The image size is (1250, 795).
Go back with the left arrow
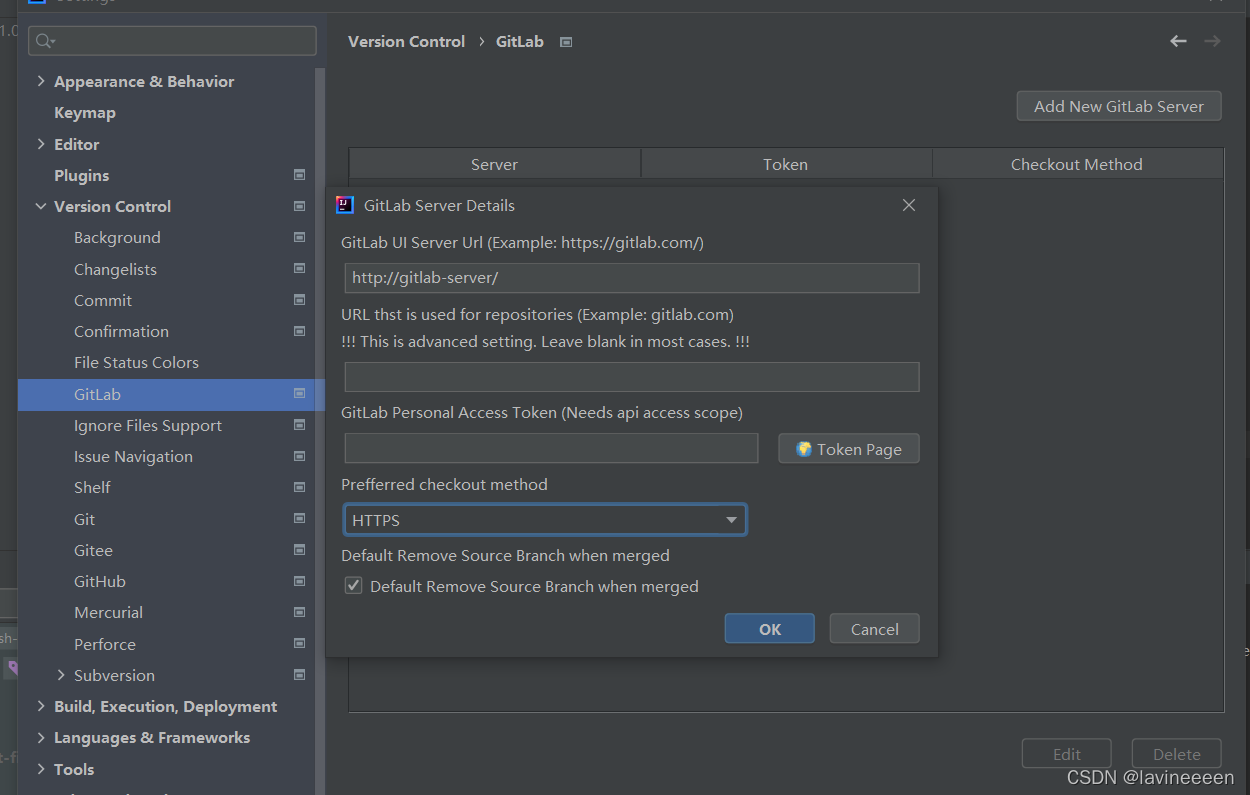1178,41
